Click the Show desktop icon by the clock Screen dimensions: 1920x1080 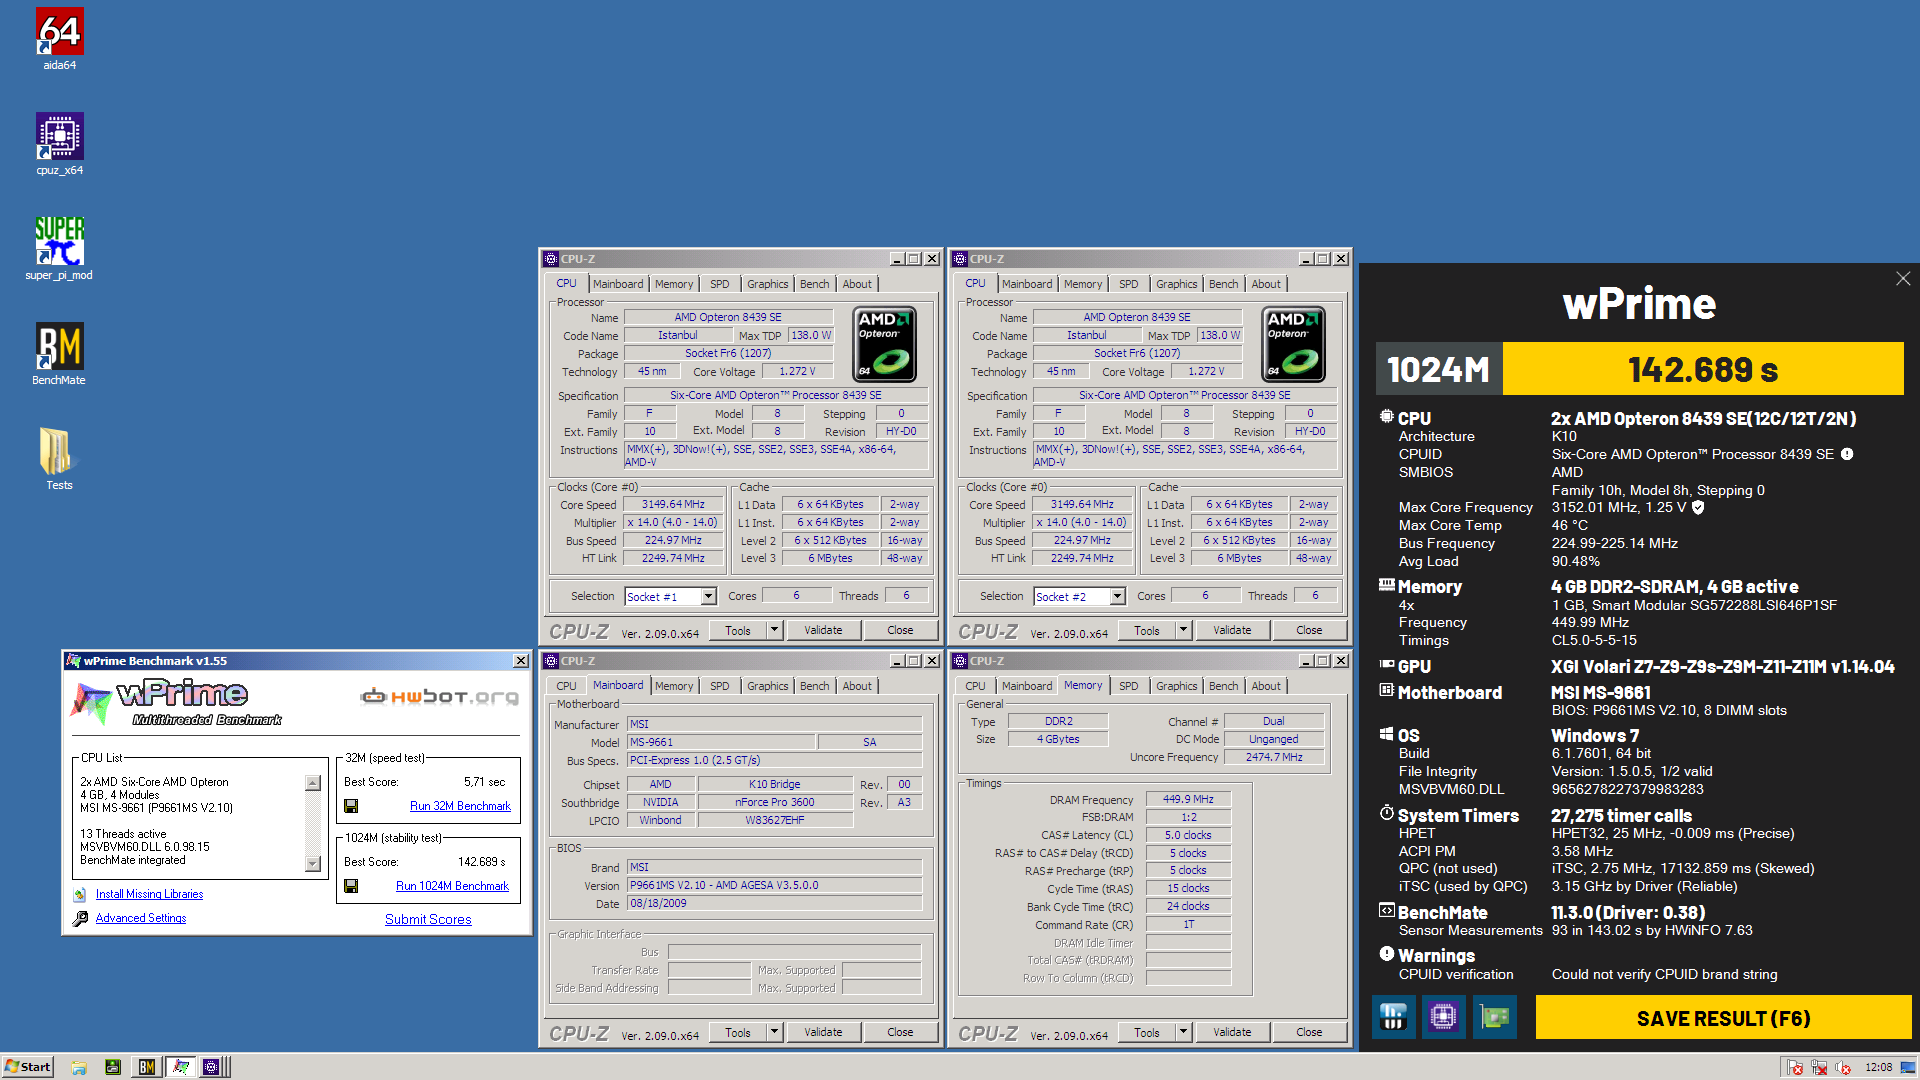[1910, 1067]
